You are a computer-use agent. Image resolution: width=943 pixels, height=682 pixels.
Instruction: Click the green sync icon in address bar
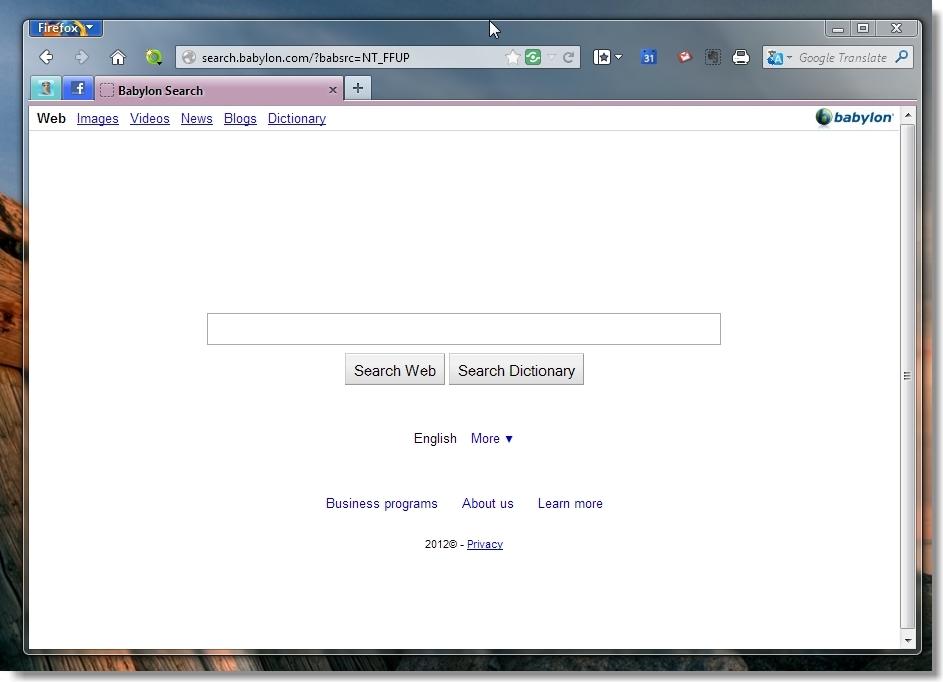(x=533, y=57)
